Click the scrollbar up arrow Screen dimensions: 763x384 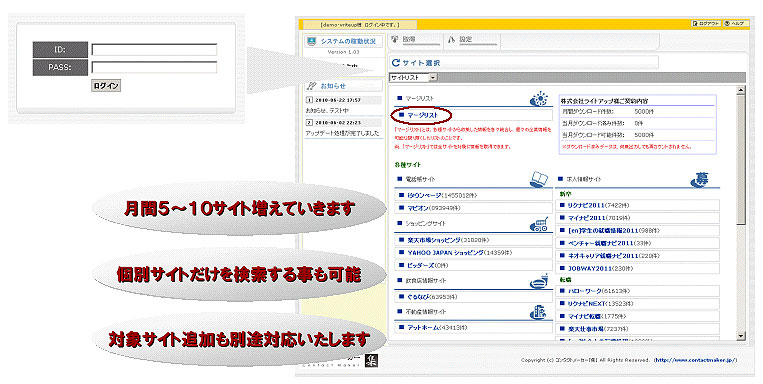click(741, 91)
